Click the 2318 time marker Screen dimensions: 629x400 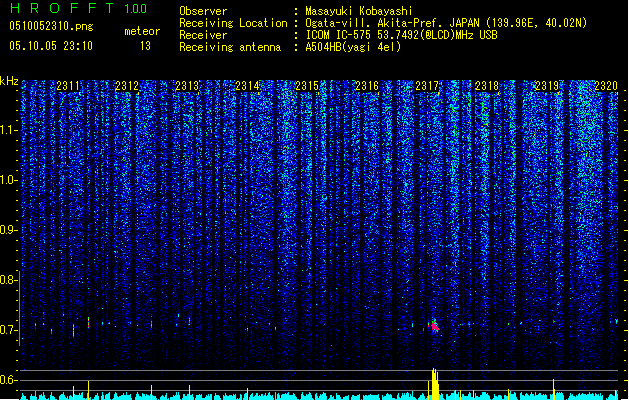487,86
